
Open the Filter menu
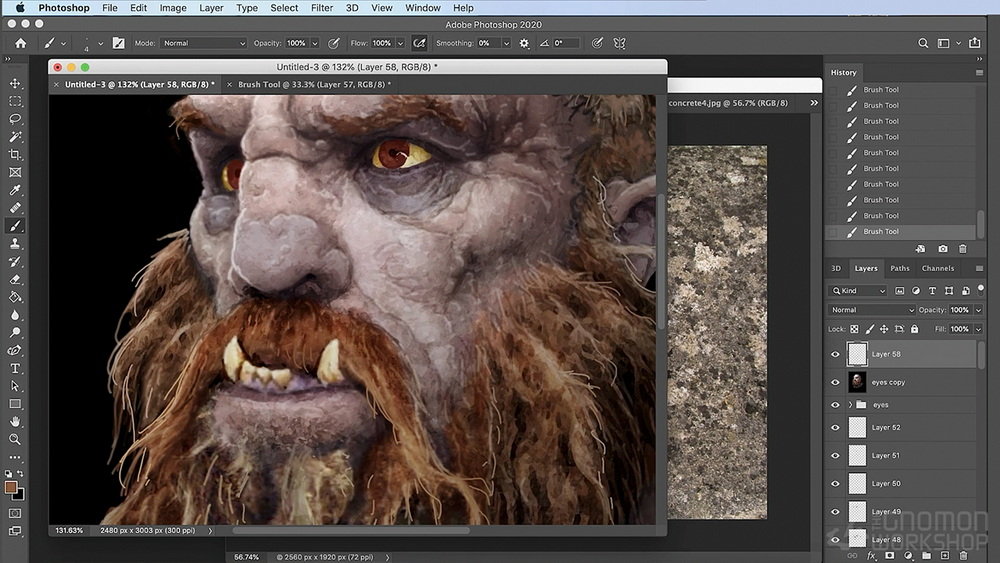(321, 8)
